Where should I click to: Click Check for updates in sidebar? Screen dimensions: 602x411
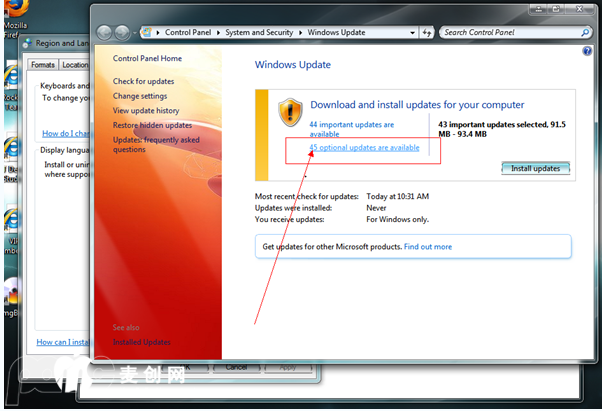[x=143, y=81]
